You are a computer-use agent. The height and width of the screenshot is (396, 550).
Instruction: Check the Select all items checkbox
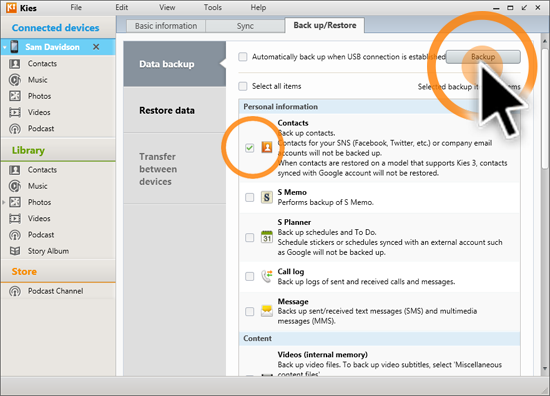(243, 86)
